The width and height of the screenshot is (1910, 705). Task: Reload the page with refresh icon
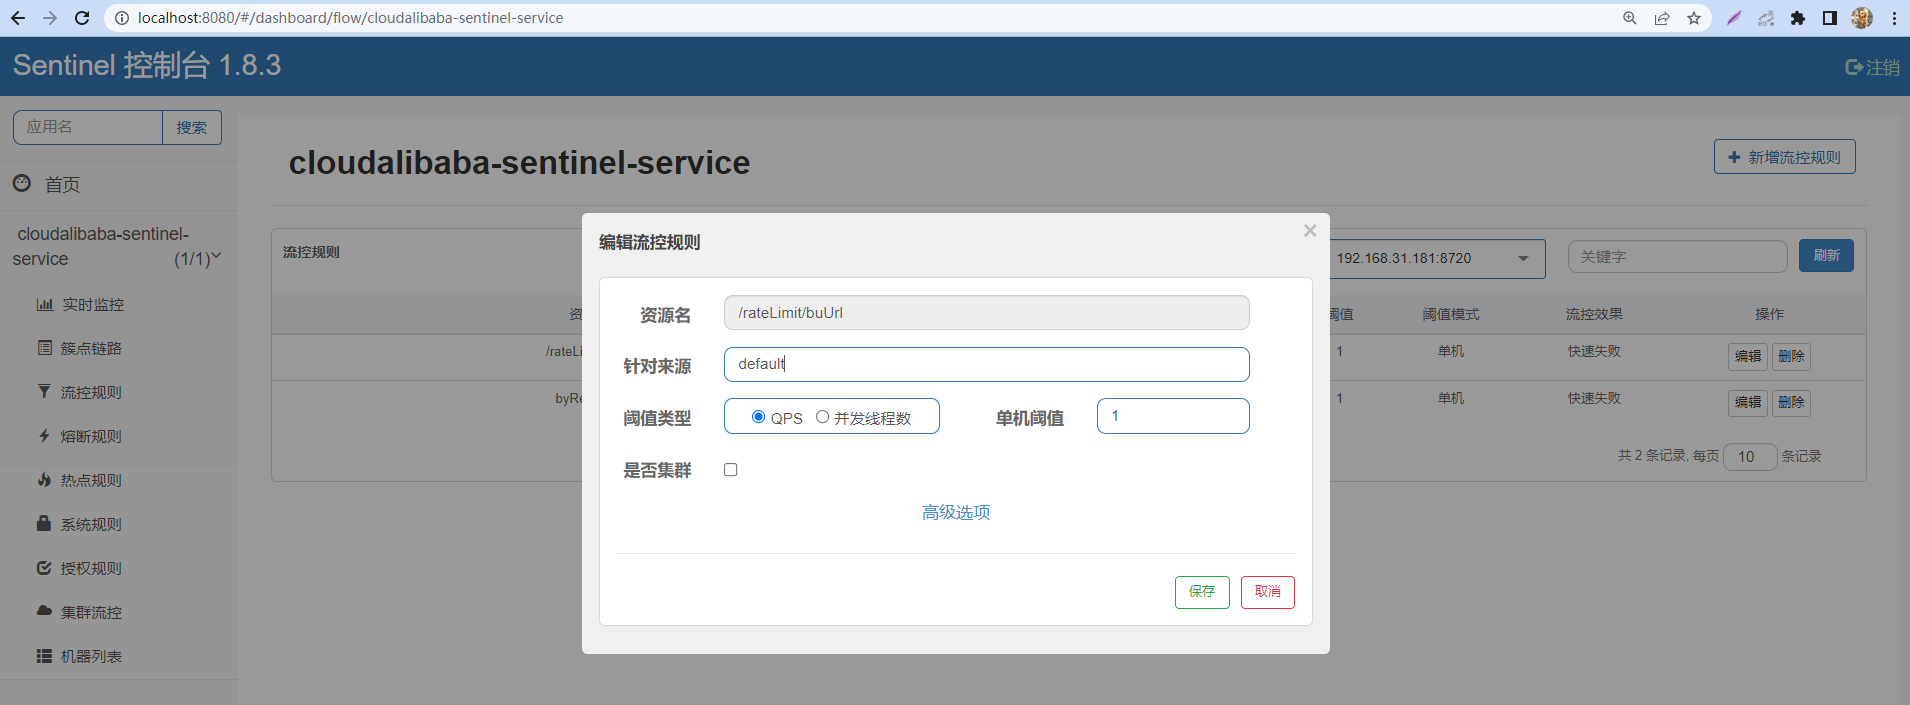pyautogui.click(x=82, y=18)
